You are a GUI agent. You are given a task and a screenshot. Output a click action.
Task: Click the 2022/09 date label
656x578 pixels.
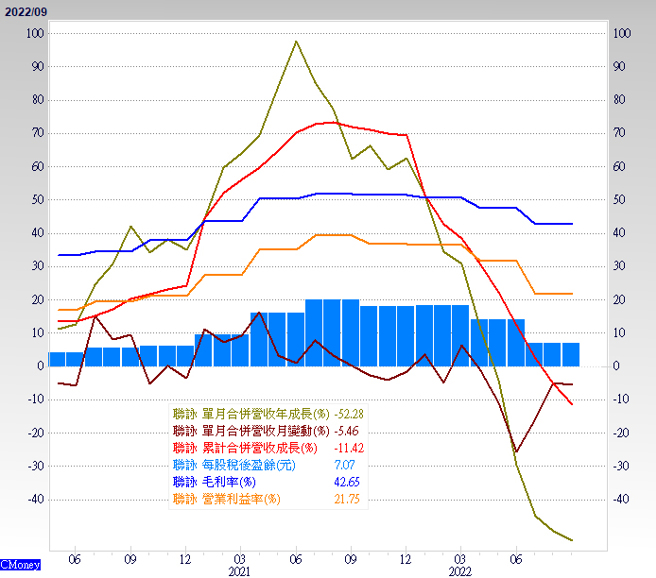[25, 11]
